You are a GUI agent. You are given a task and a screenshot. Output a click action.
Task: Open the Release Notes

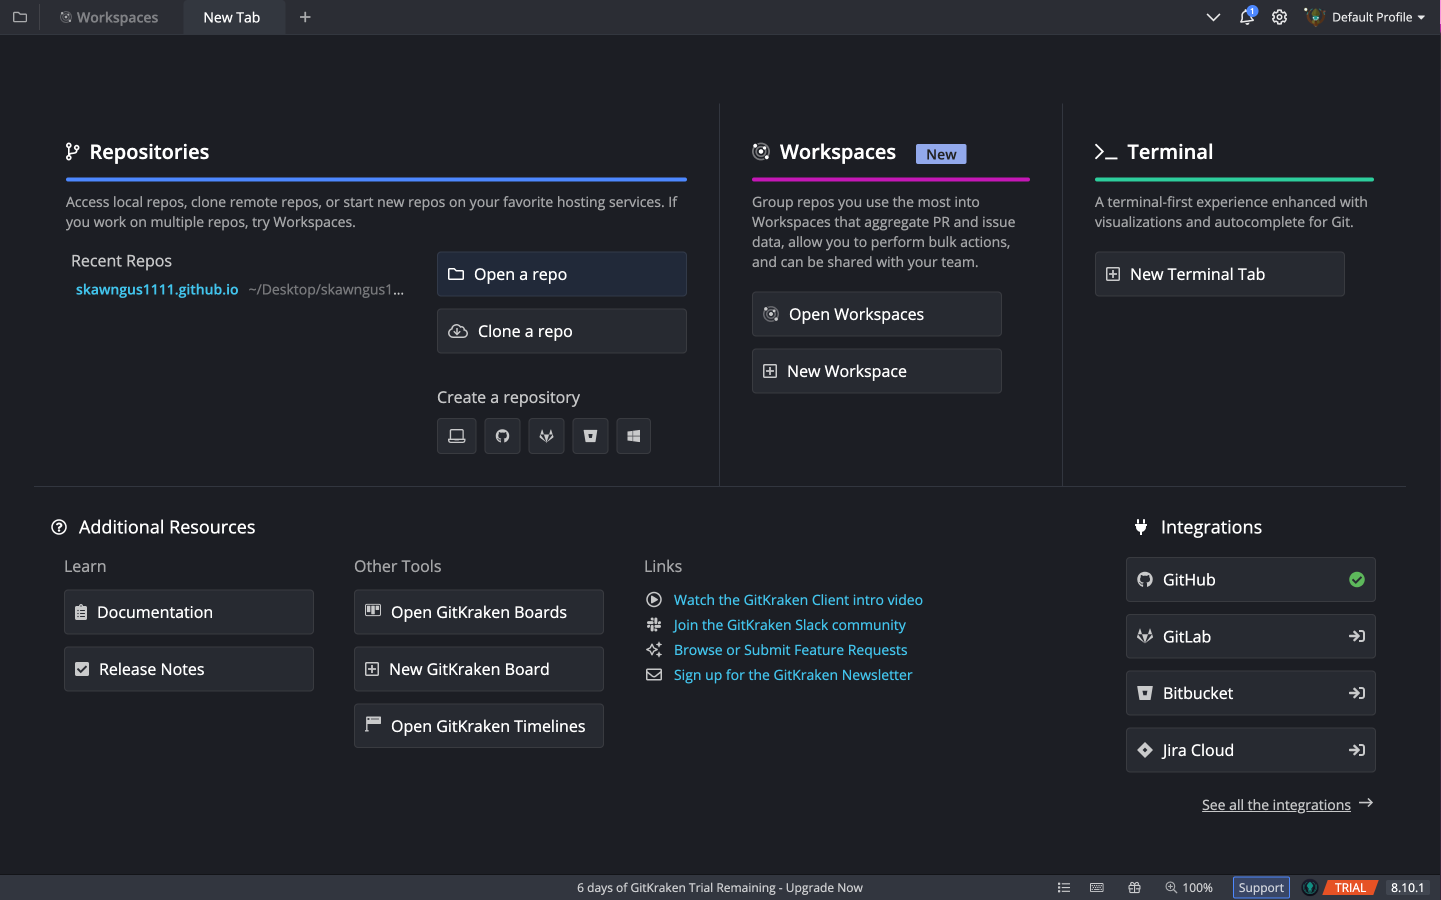tap(189, 669)
